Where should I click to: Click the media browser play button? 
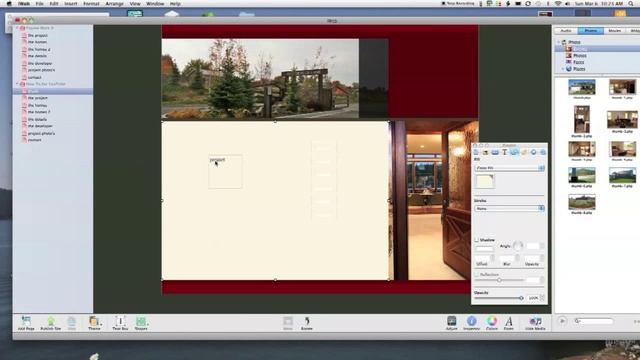pyautogui.click(x=562, y=321)
